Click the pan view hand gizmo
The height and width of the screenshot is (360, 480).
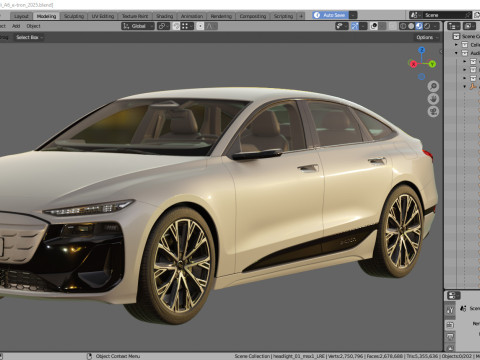[433, 99]
